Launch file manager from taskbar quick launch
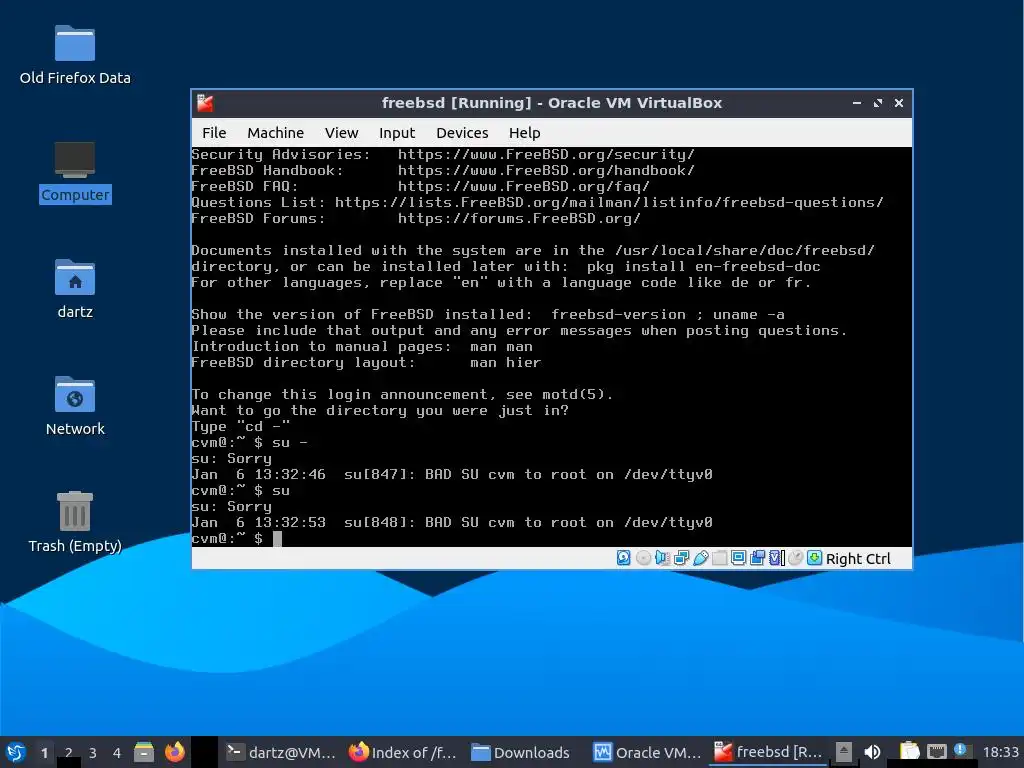The width and height of the screenshot is (1024, 768). [x=144, y=752]
